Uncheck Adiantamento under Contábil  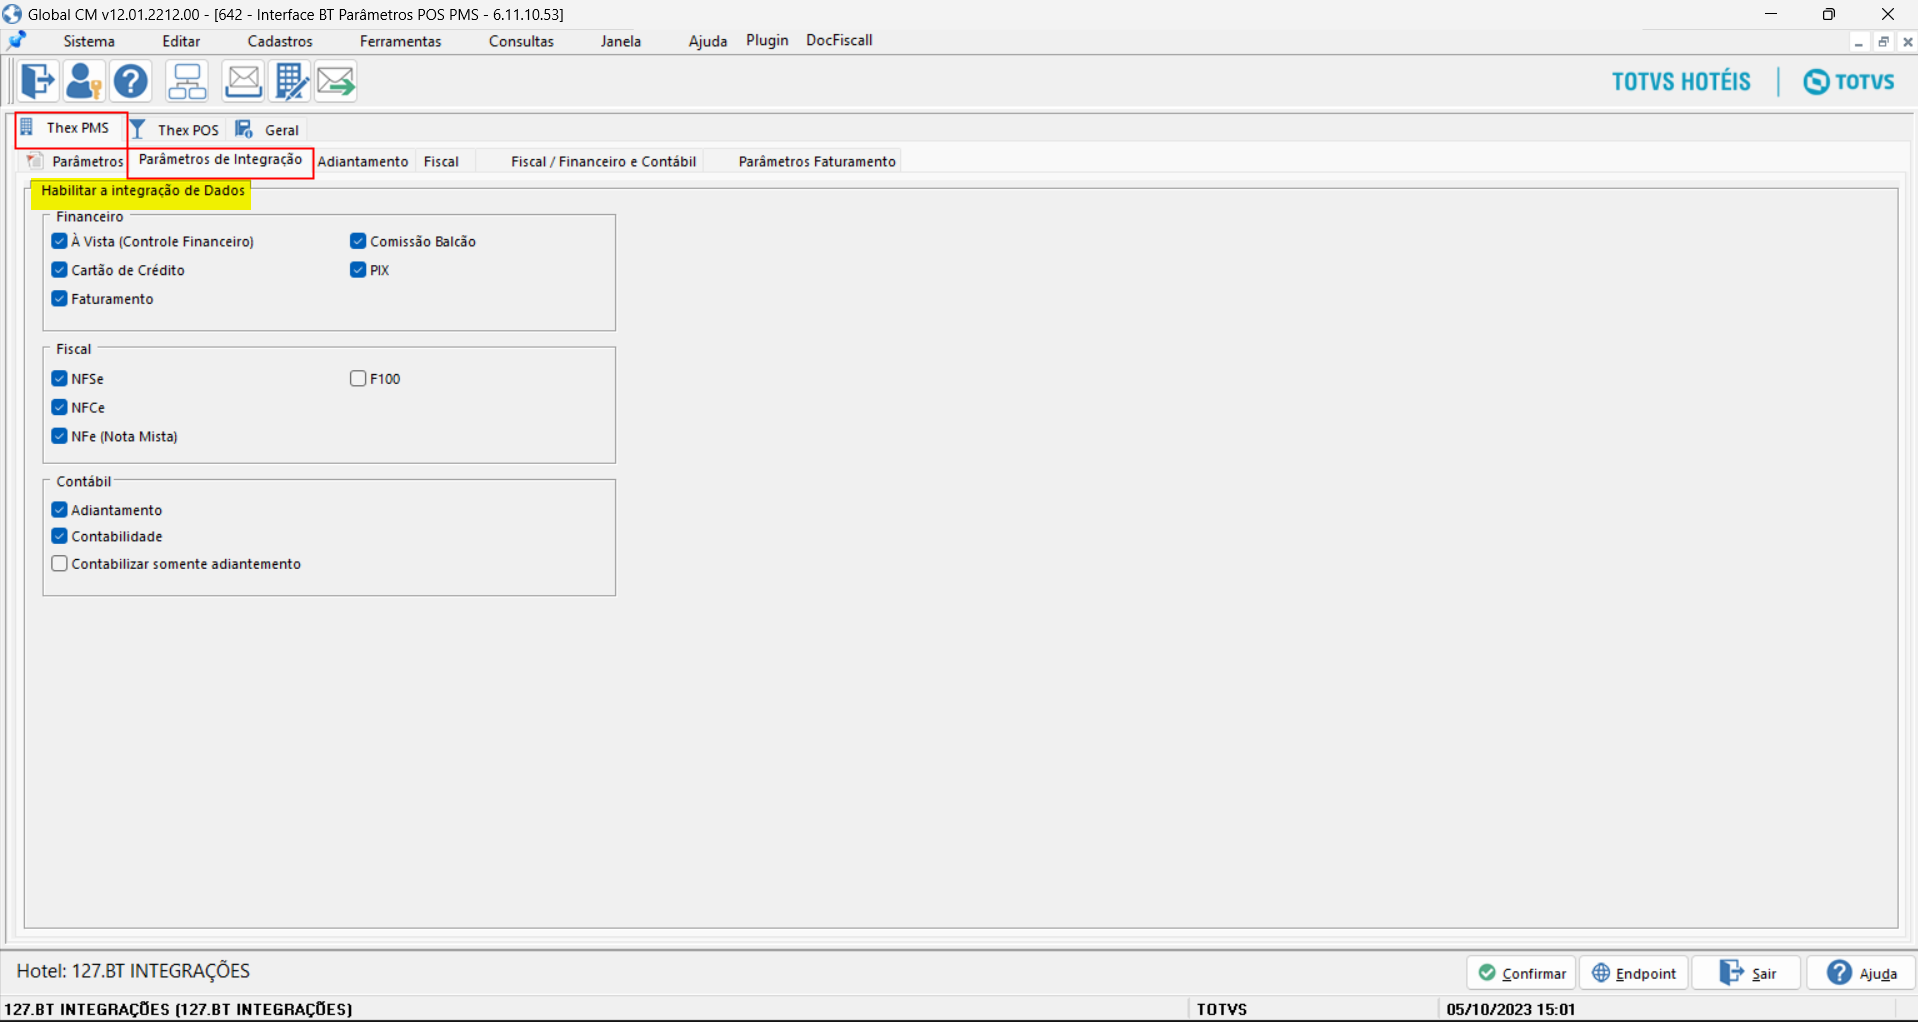60,510
